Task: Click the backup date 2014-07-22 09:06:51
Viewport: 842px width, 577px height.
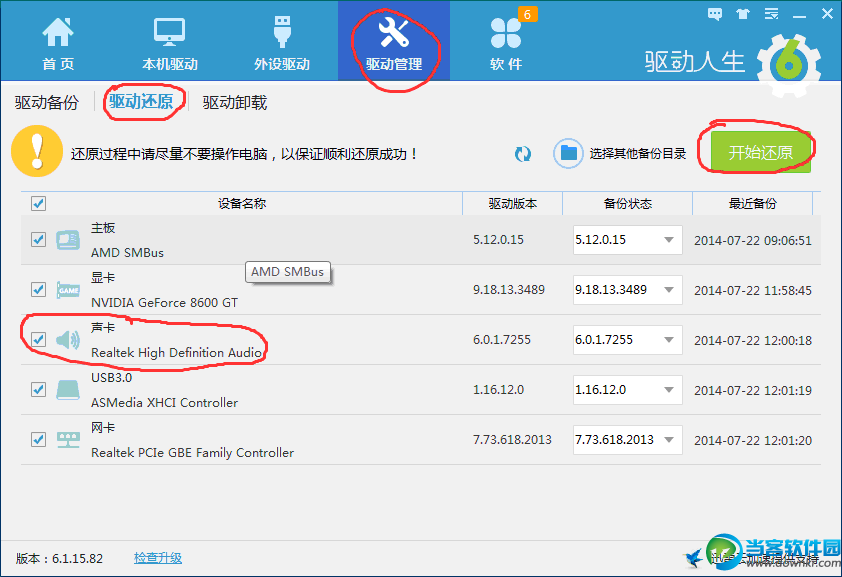Action: tap(753, 240)
